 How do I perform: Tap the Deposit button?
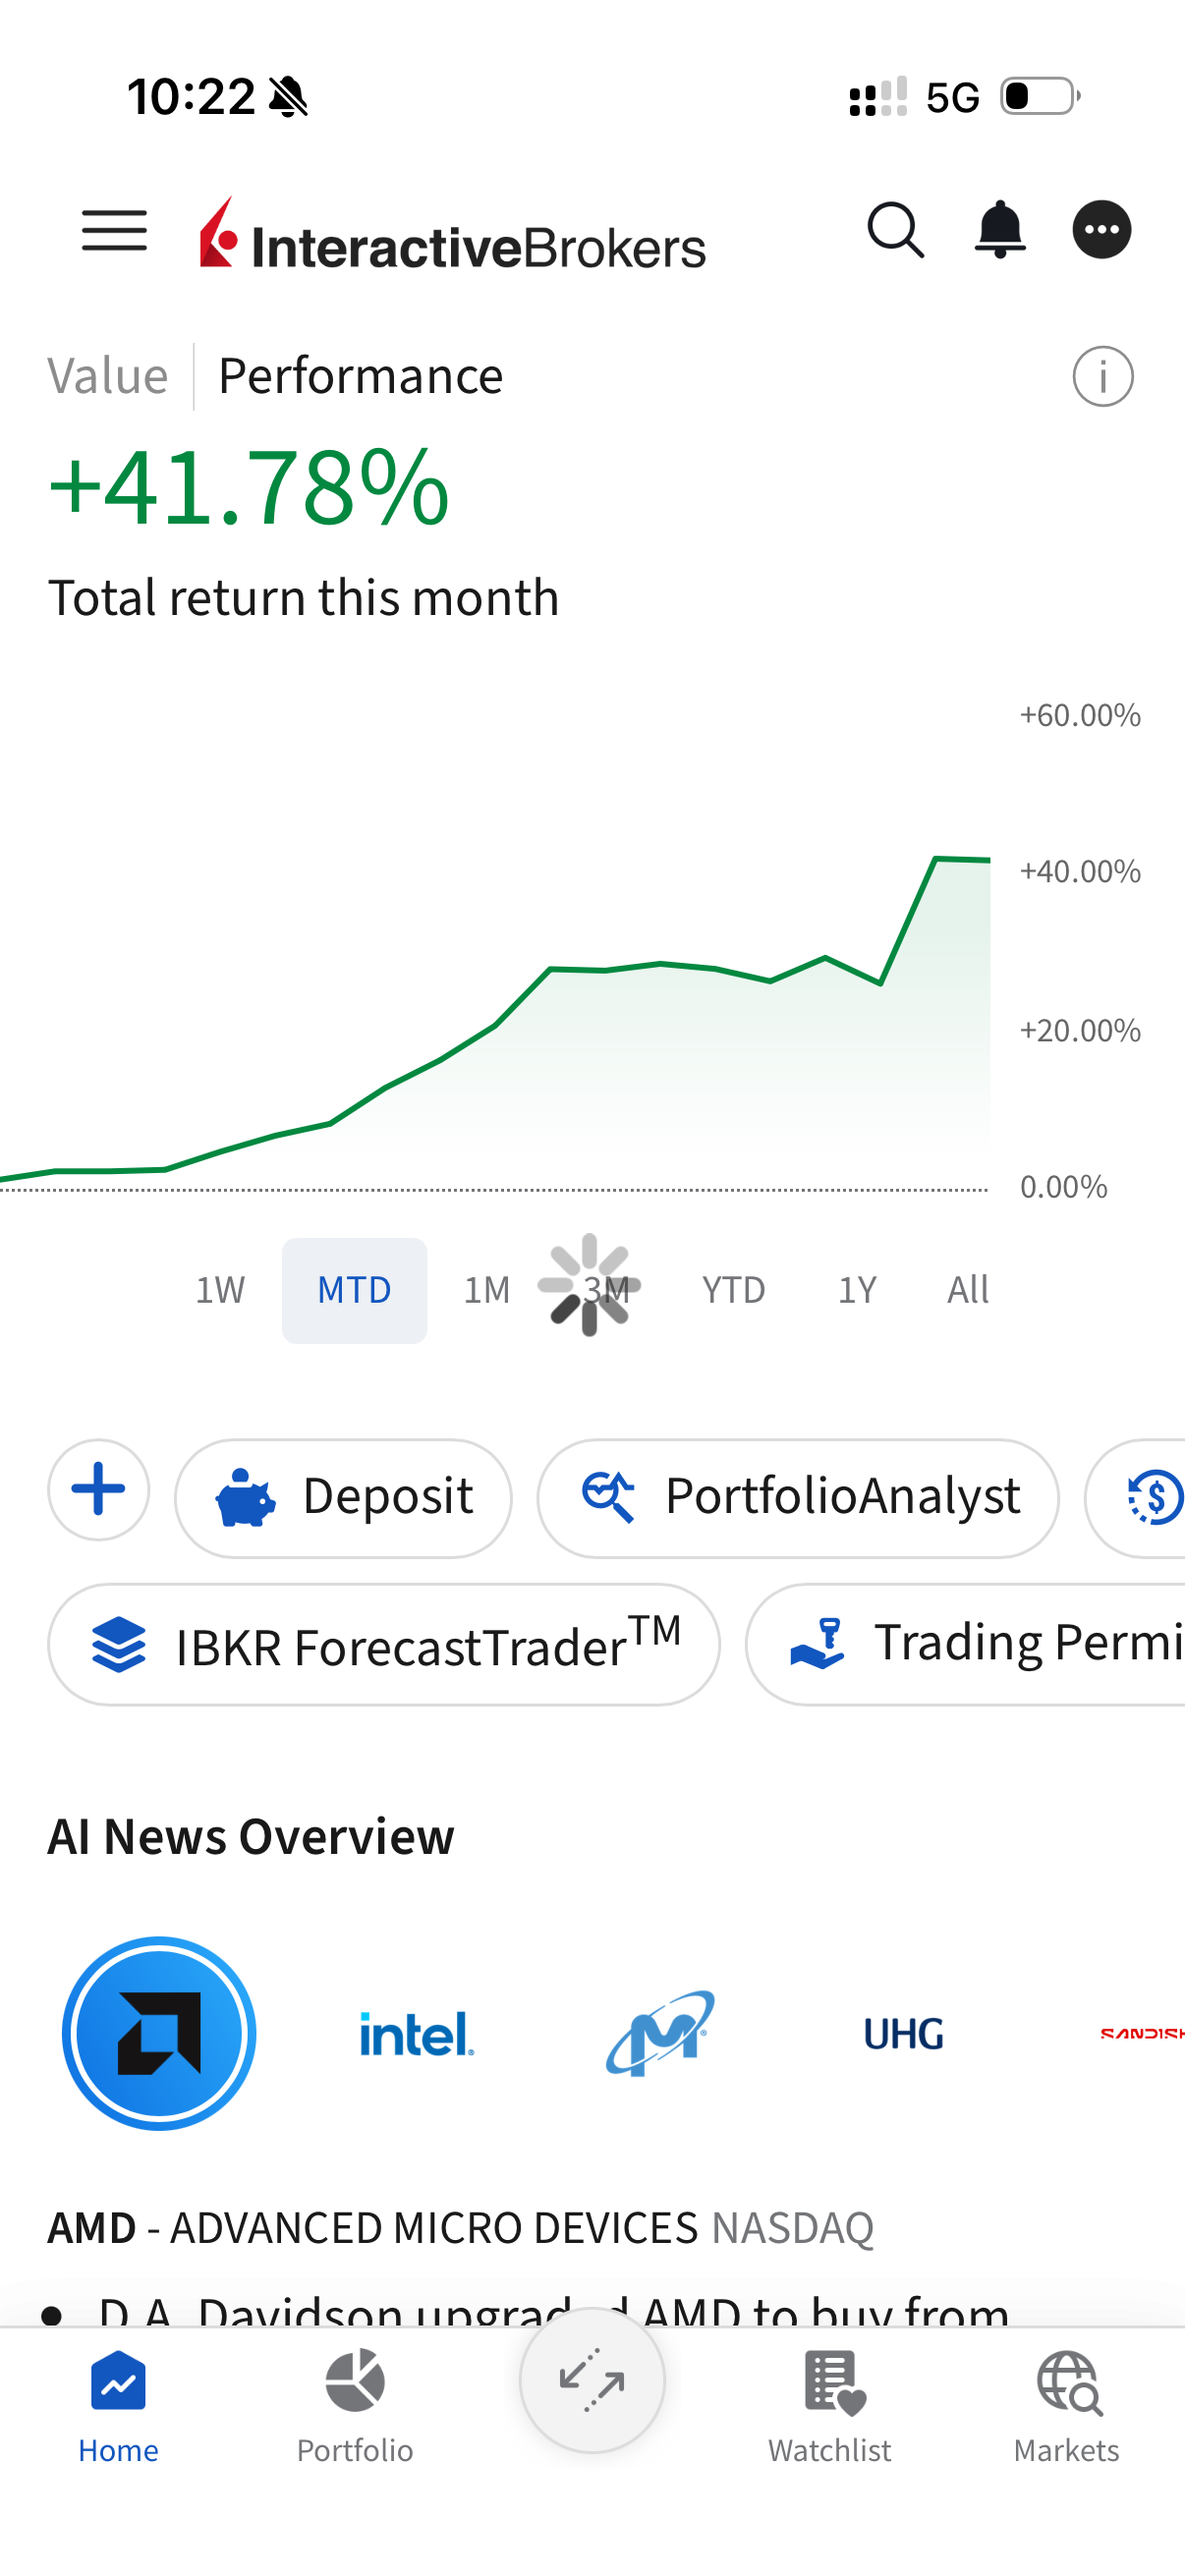click(x=343, y=1497)
